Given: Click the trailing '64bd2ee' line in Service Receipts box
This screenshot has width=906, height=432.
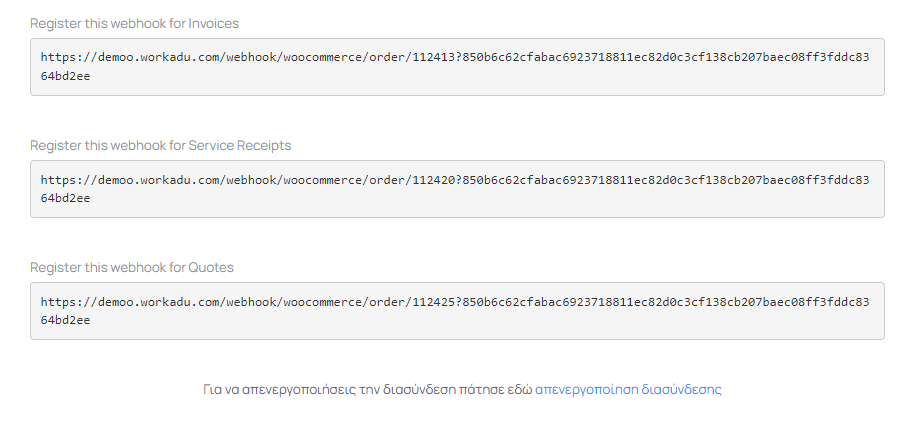Looking at the screenshot, I should click(65, 198).
